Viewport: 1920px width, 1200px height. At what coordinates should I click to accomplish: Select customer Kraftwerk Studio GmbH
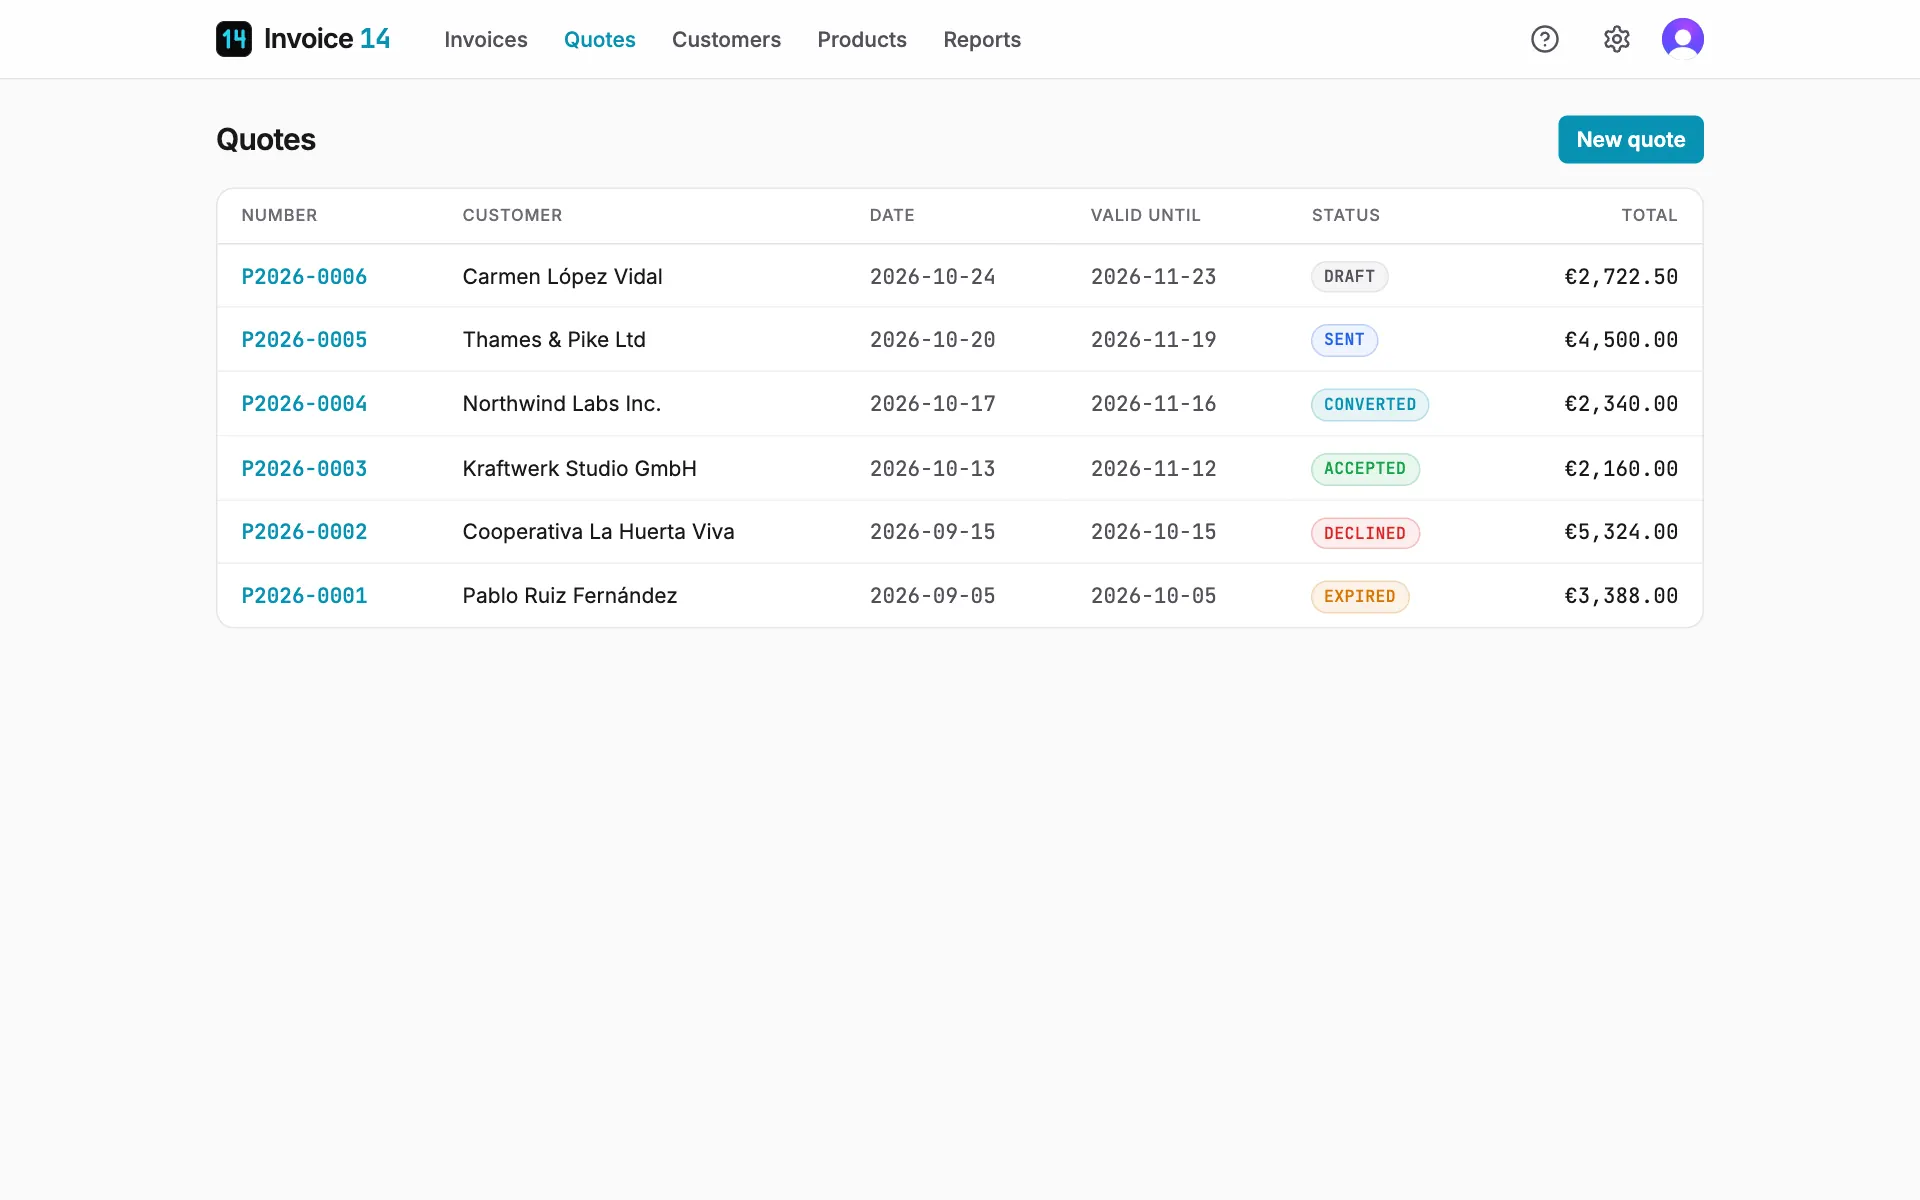pyautogui.click(x=579, y=468)
